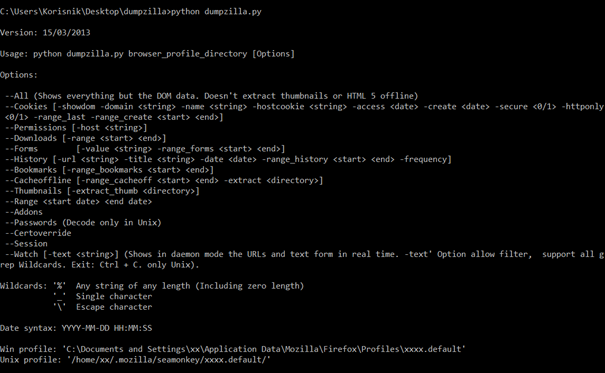Click the --Range start date option

78,201
